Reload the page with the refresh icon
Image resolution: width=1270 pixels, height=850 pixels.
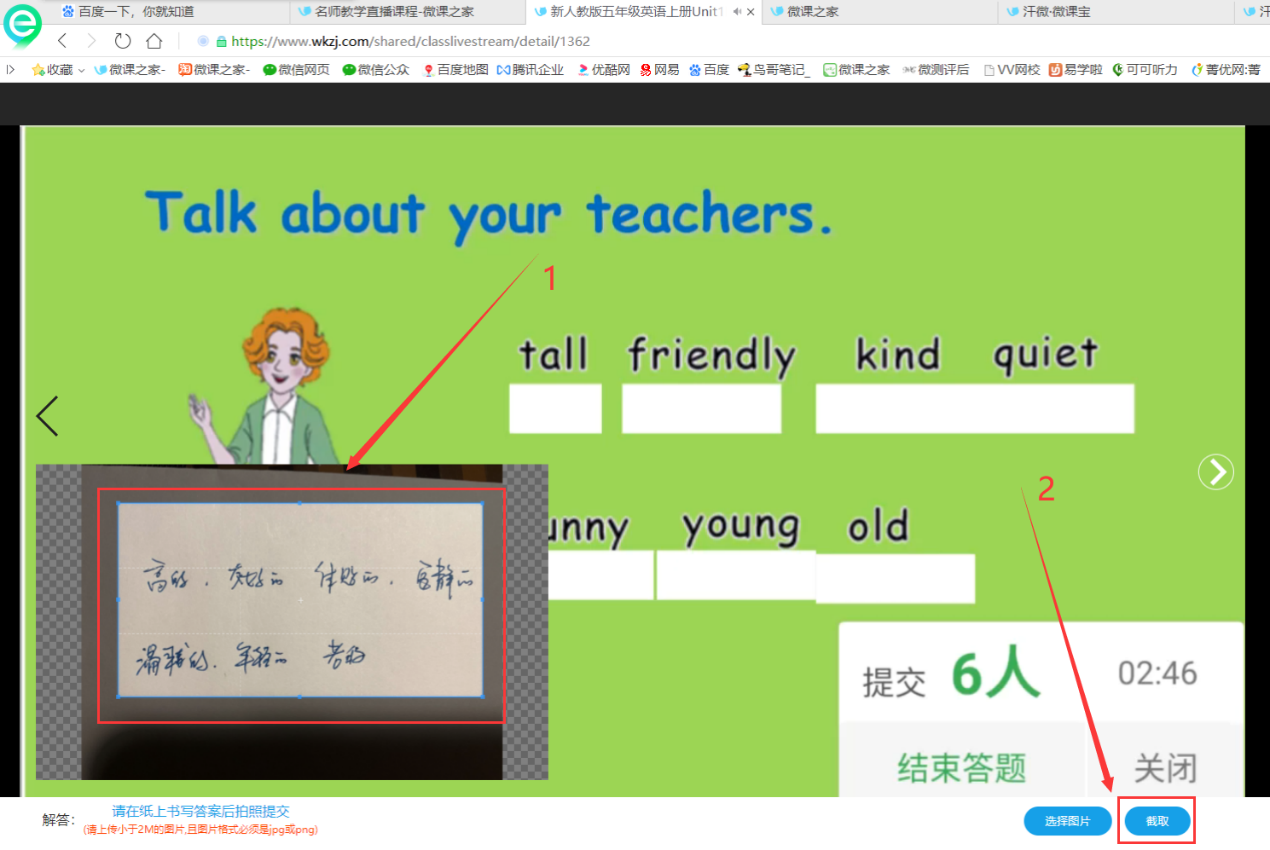(x=123, y=41)
